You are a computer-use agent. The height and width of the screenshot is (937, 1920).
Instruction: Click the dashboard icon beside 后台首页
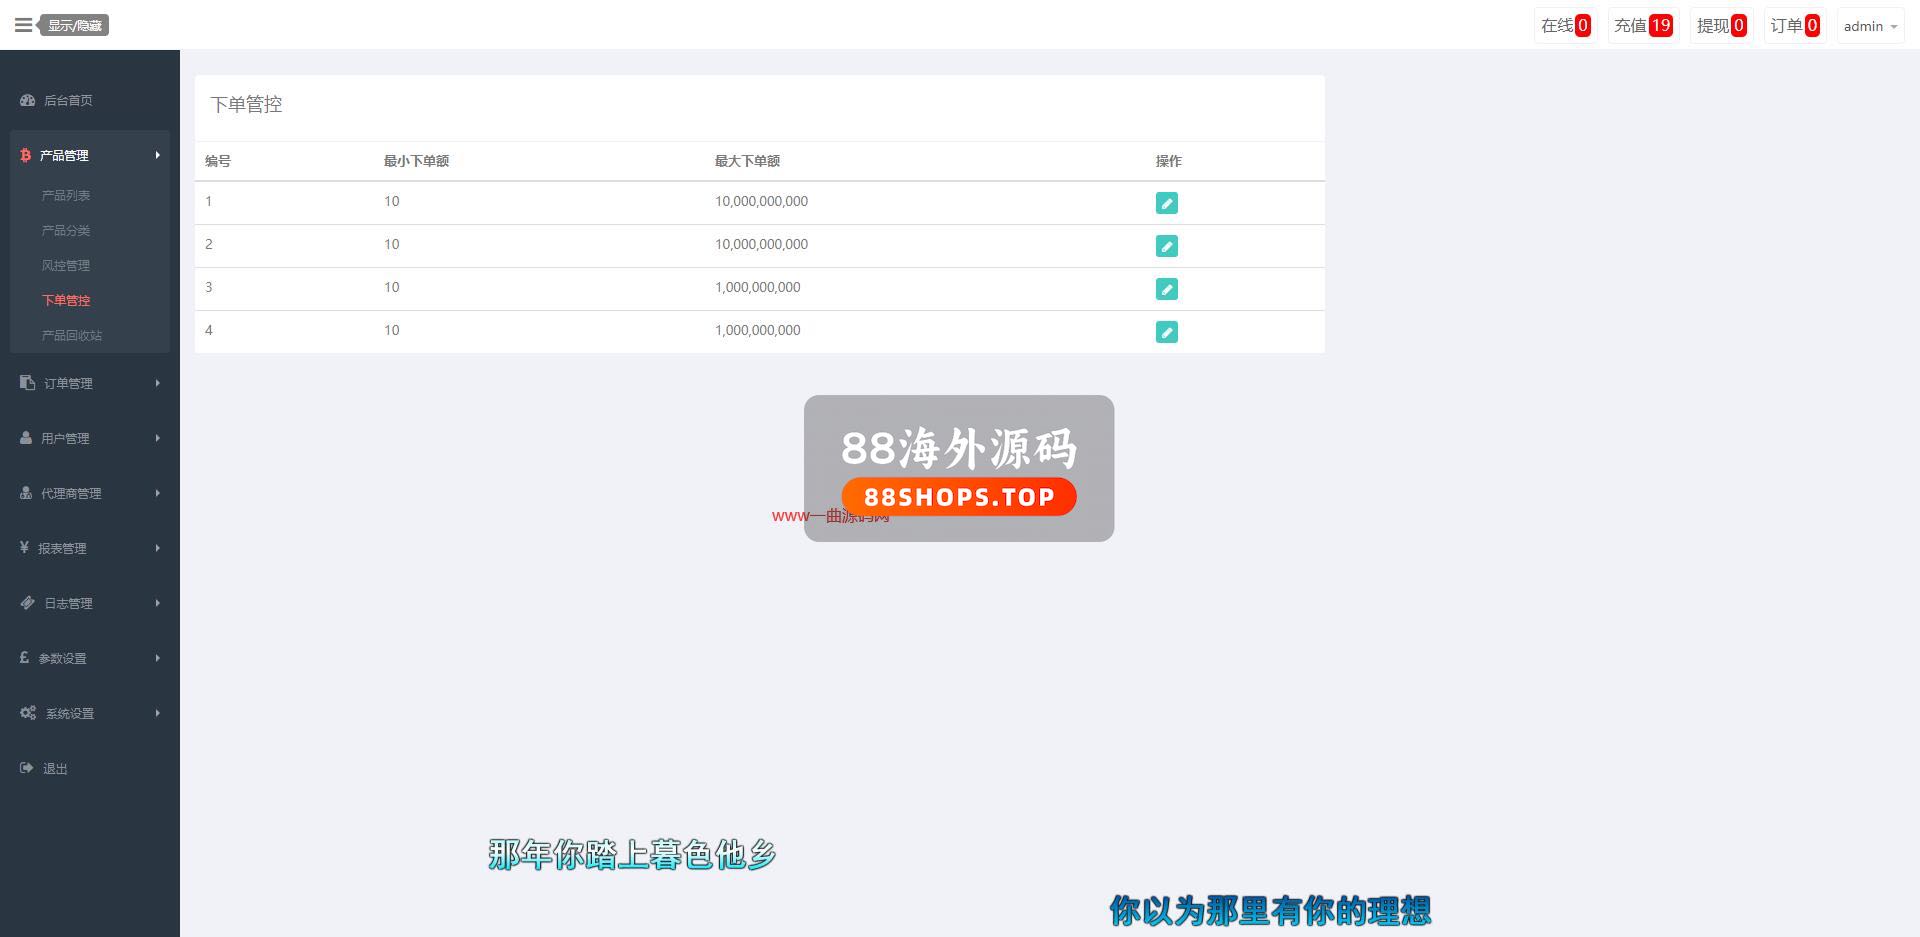(27, 100)
